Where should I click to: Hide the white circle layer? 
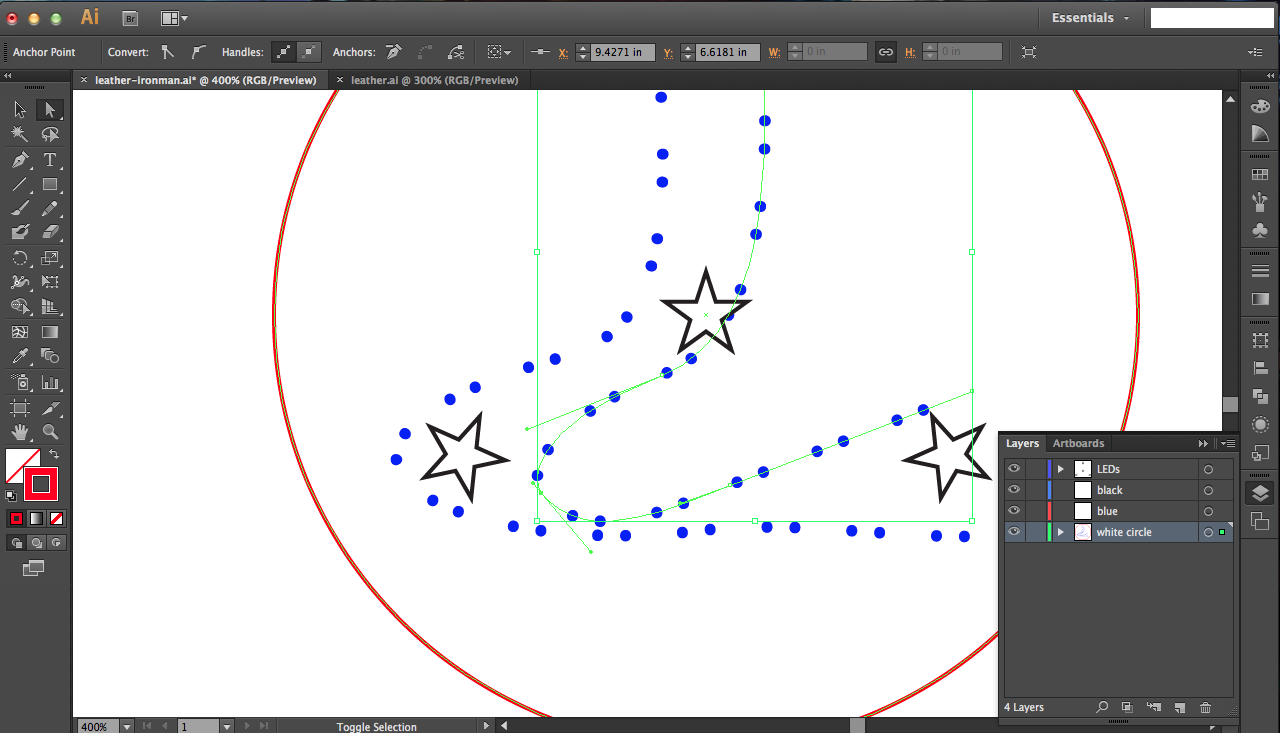click(1014, 532)
